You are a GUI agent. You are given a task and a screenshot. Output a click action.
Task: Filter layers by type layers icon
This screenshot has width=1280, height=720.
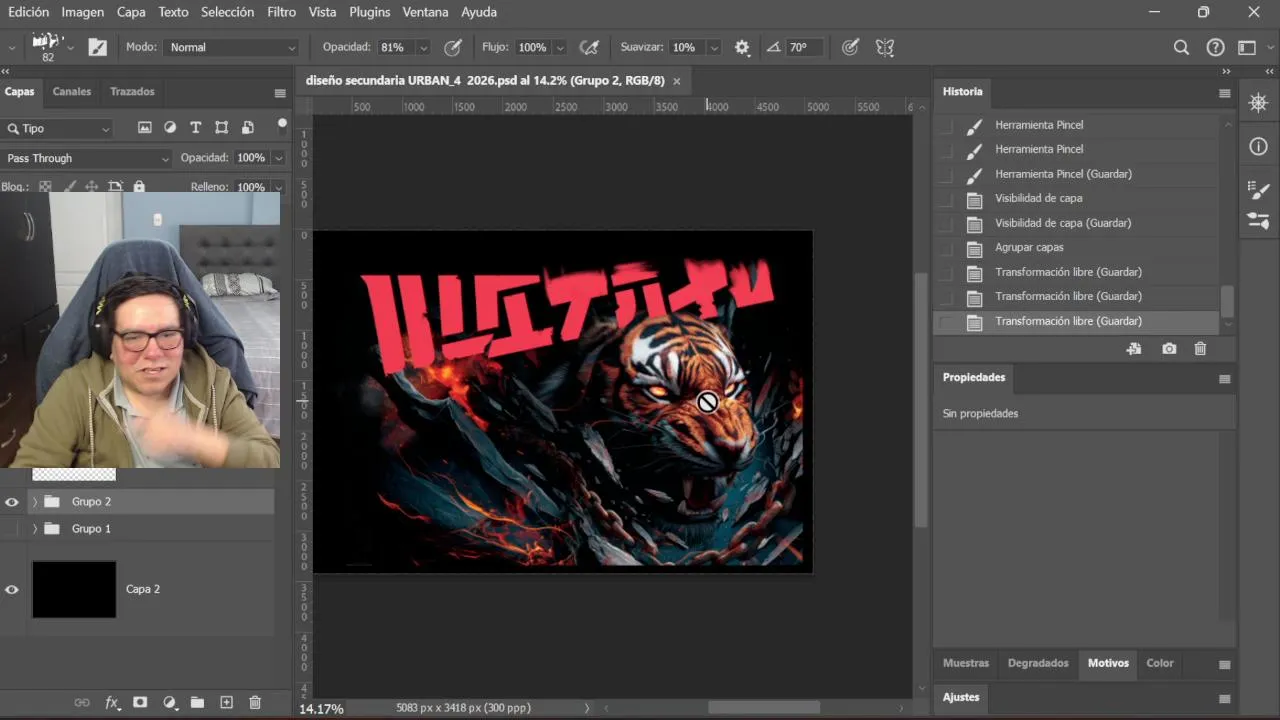[195, 128]
